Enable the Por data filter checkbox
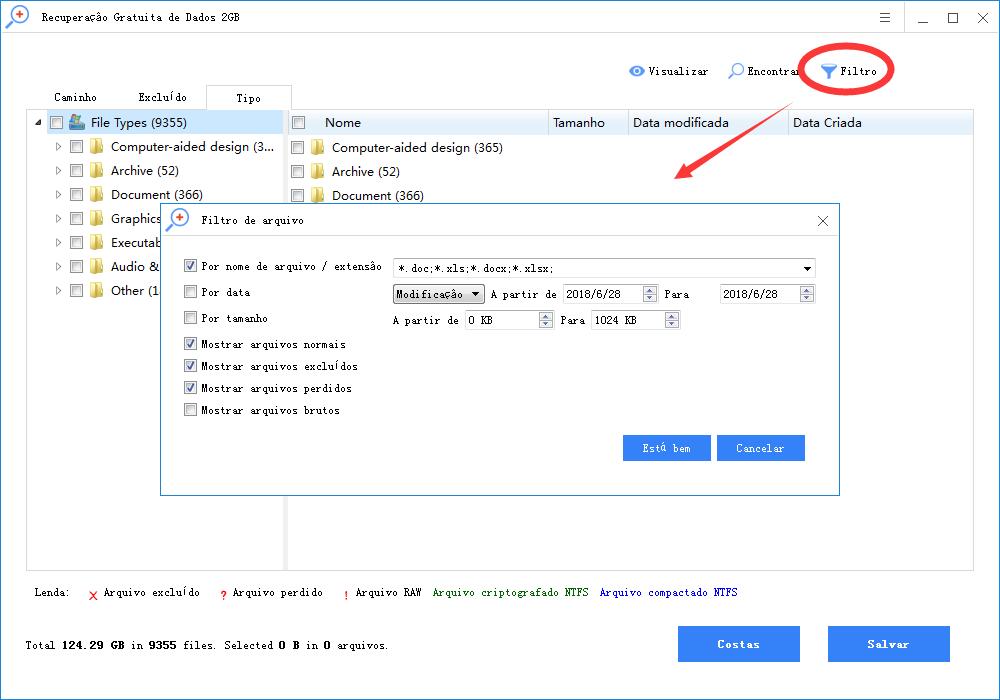Viewport: 1000px width, 700px height. pos(191,293)
